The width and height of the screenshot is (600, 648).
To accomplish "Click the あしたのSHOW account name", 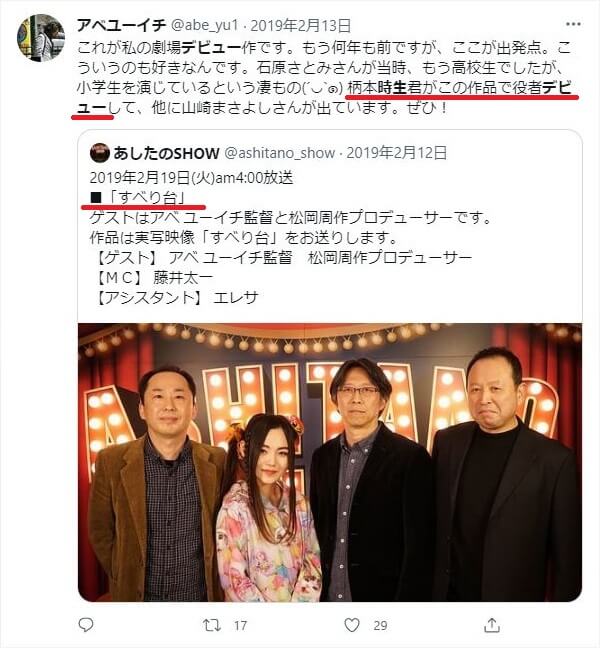I will [166, 153].
